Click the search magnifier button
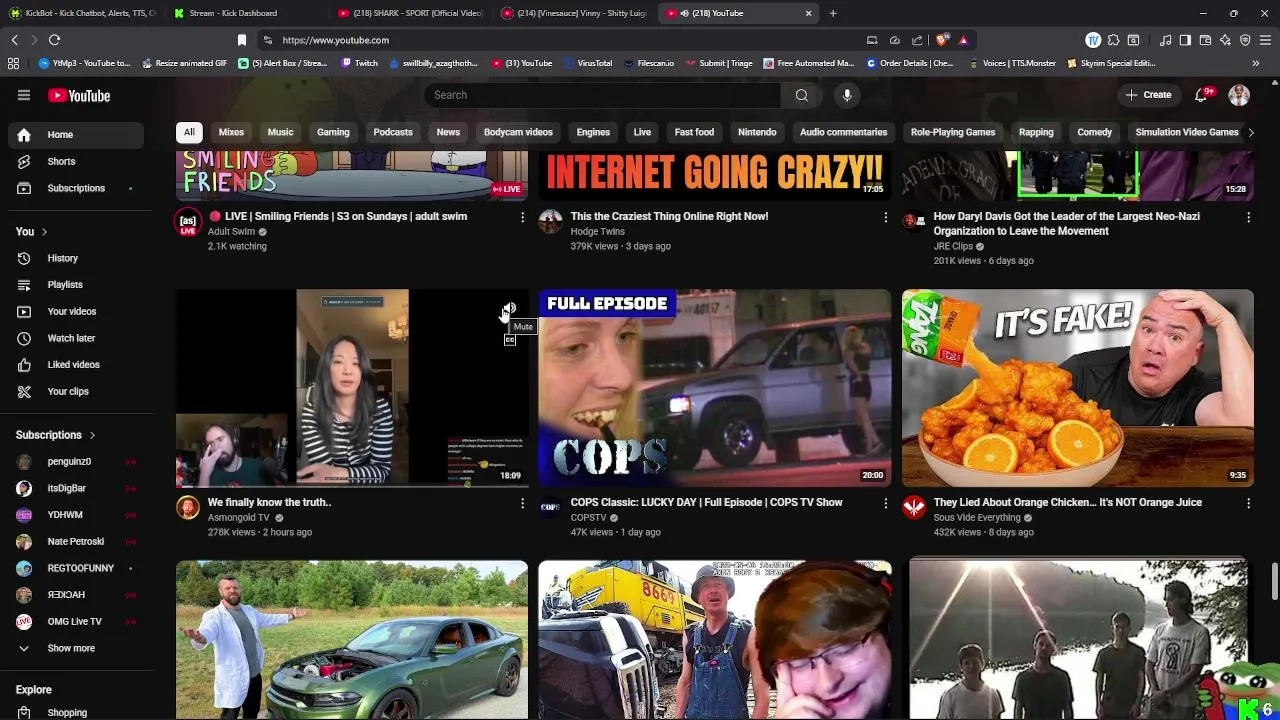 [801, 95]
